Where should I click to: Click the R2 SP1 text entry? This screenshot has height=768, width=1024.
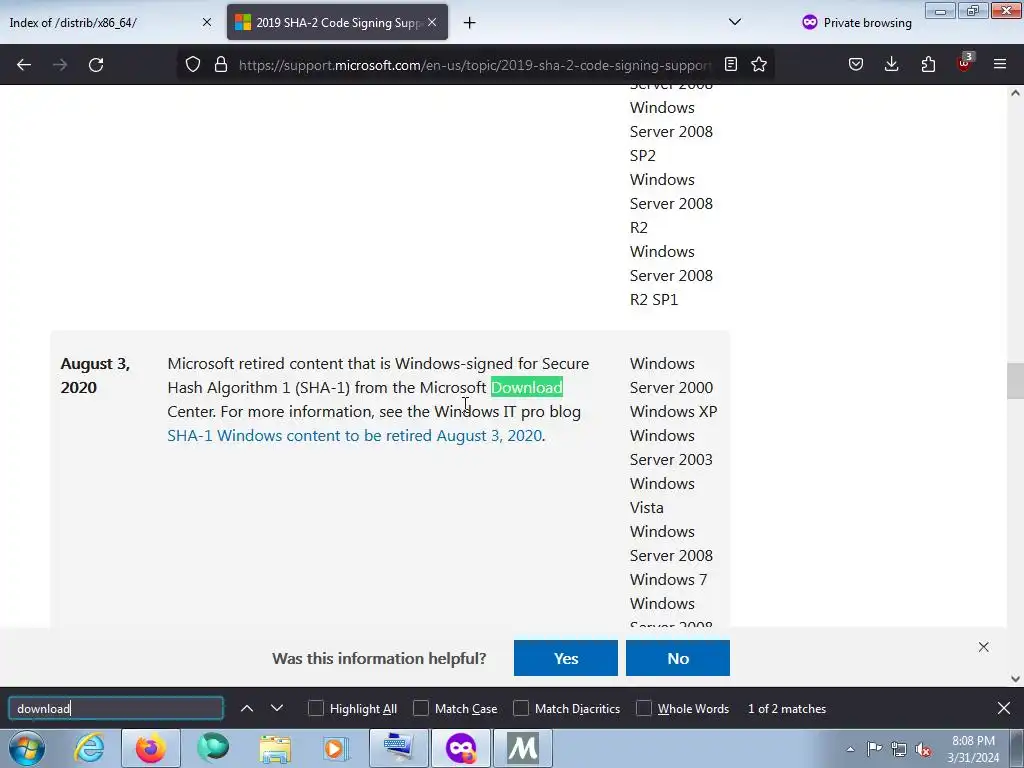point(654,300)
